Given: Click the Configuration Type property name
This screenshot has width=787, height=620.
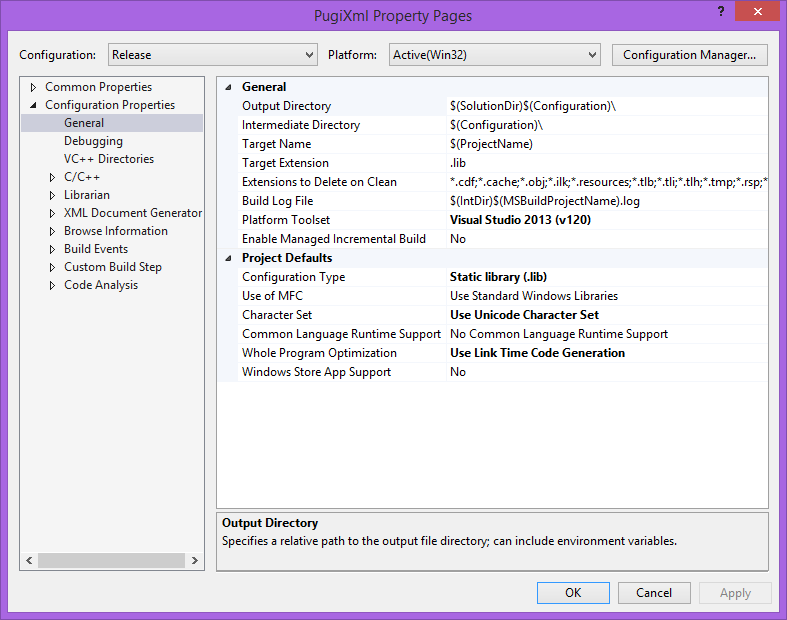Looking at the screenshot, I should 294,277.
